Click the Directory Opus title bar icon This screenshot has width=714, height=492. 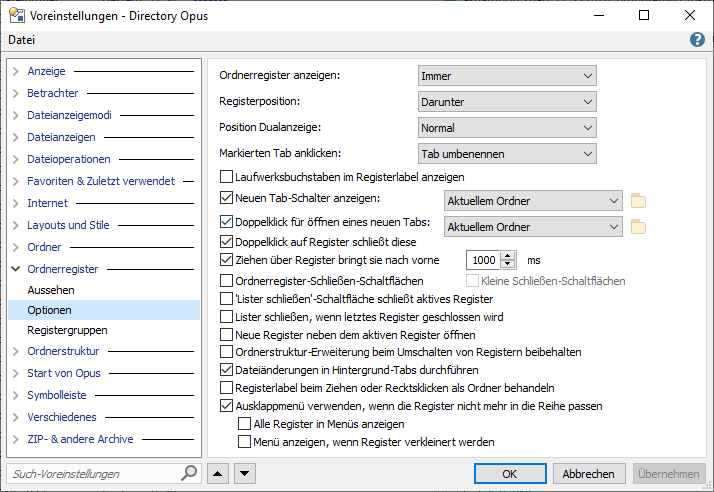point(17,15)
